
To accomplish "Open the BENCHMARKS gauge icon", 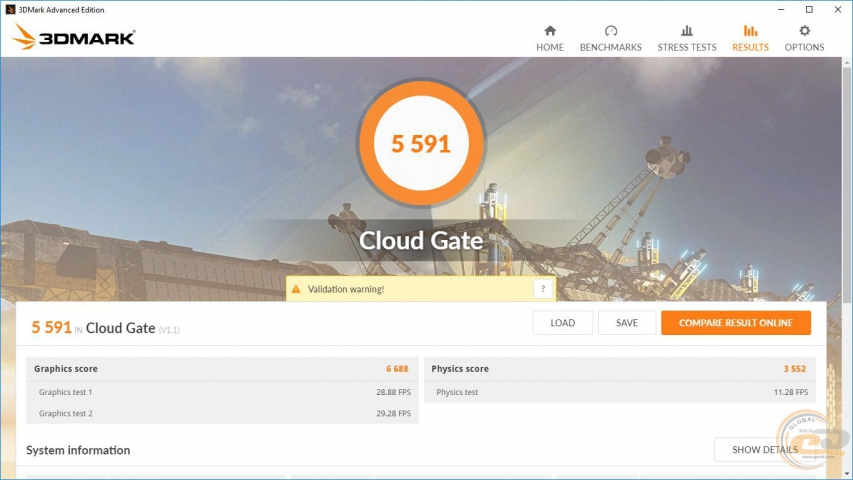I will point(611,31).
